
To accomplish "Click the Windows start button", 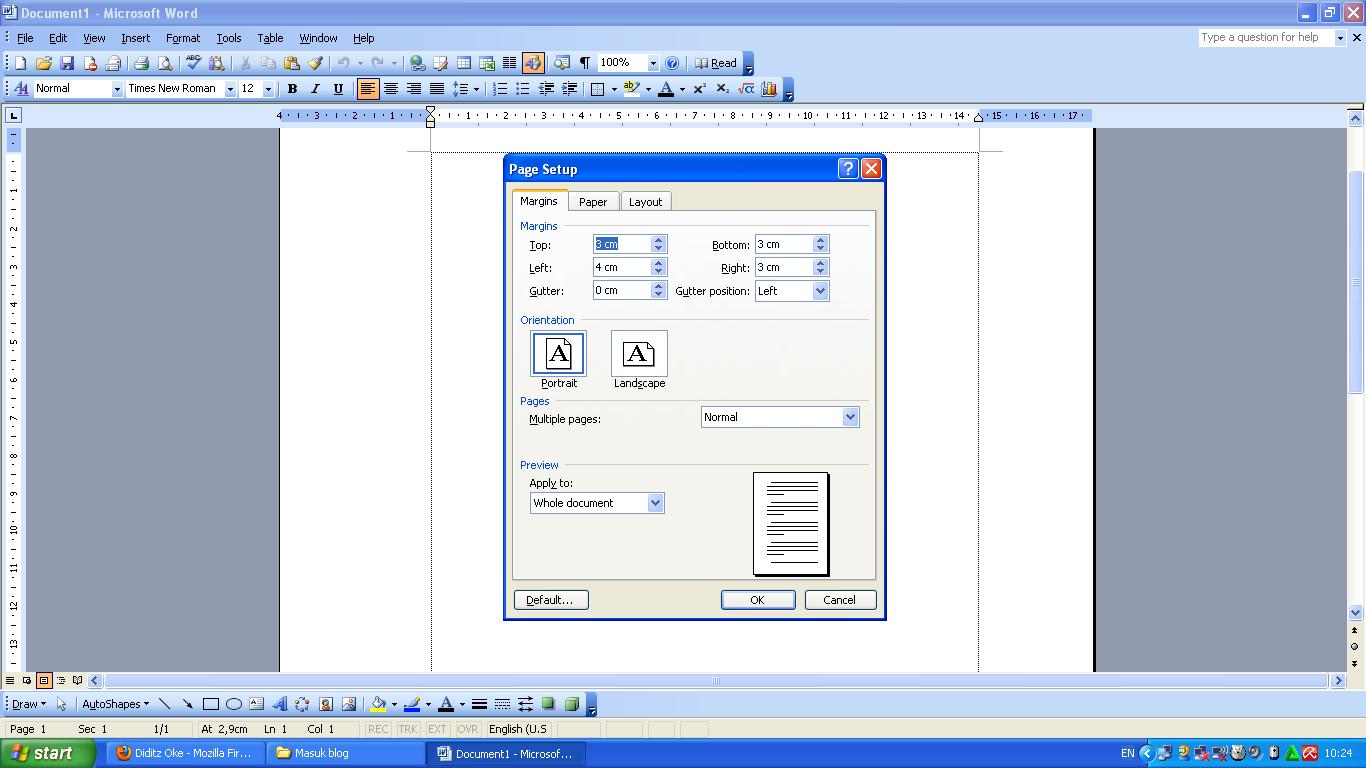I will click(48, 753).
